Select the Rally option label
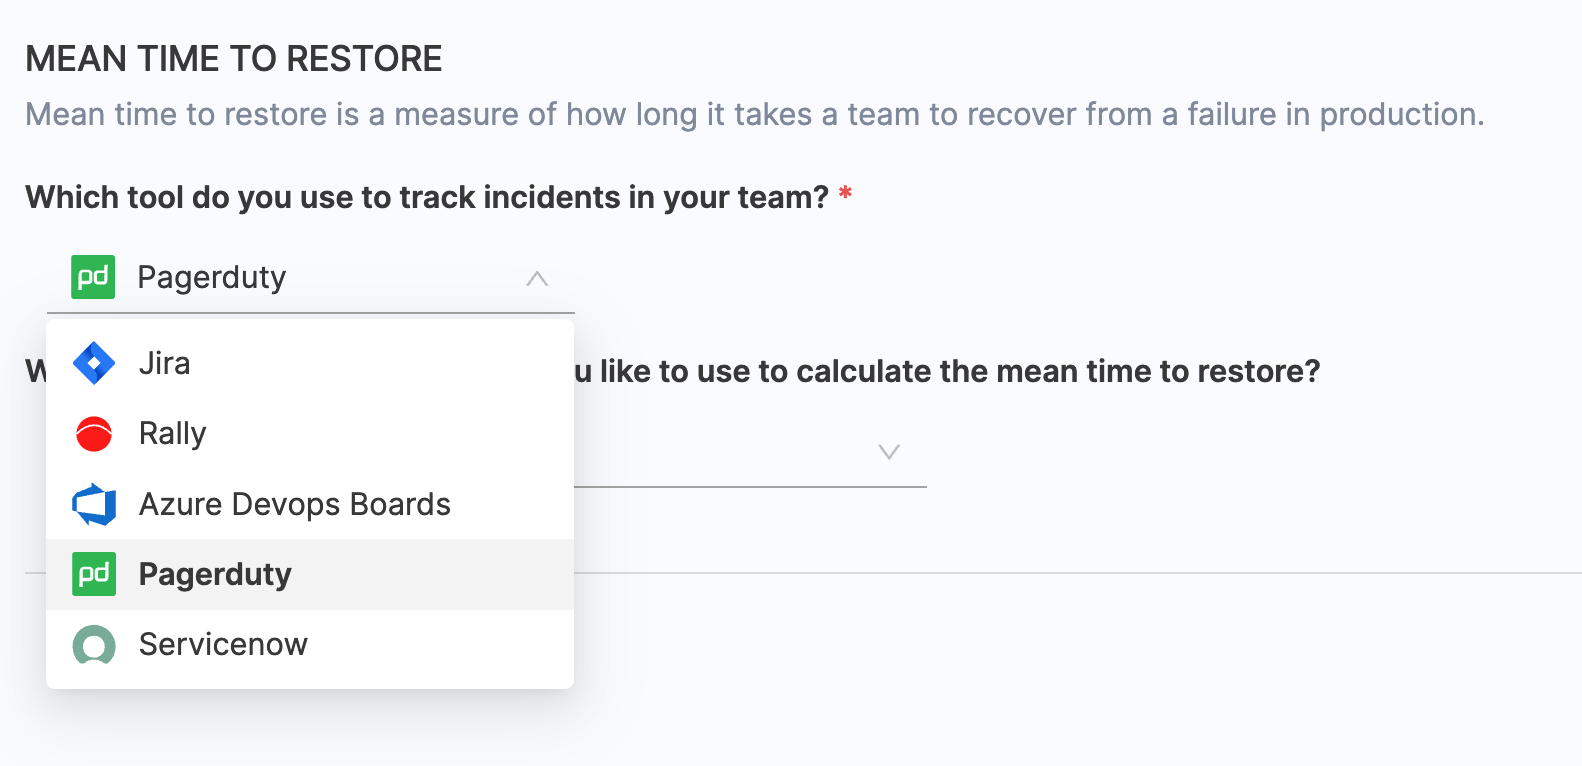The image size is (1582, 766). pos(173,434)
